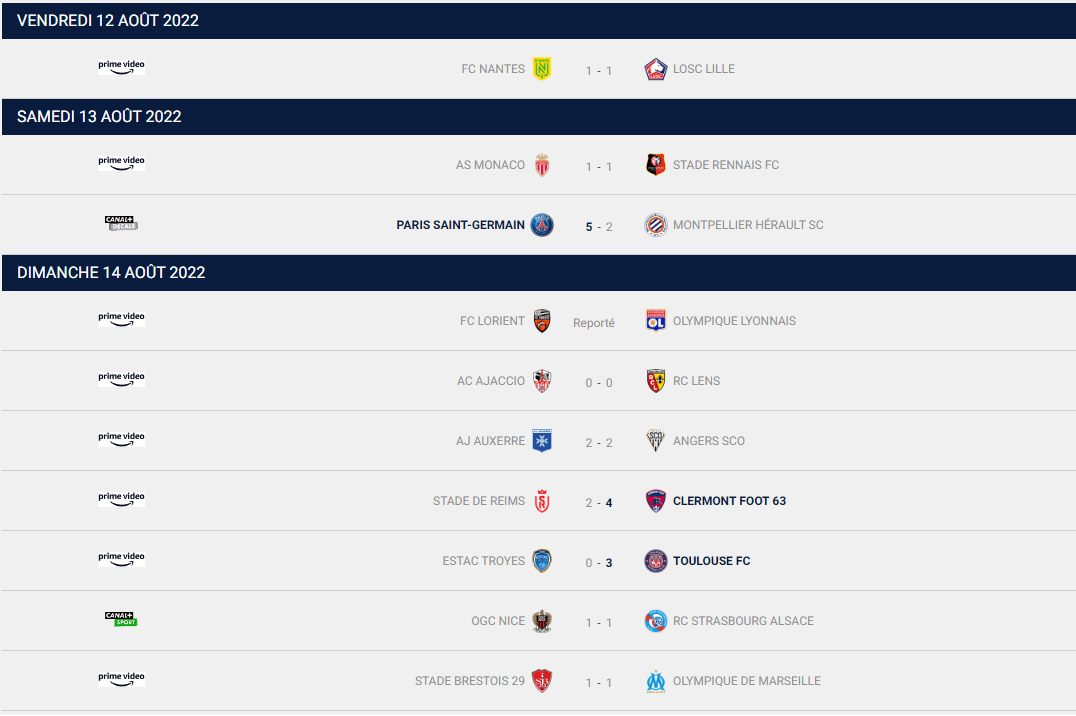The image size is (1076, 716).
Task: Open the Clermont Foot 63 team link
Action: click(x=729, y=501)
